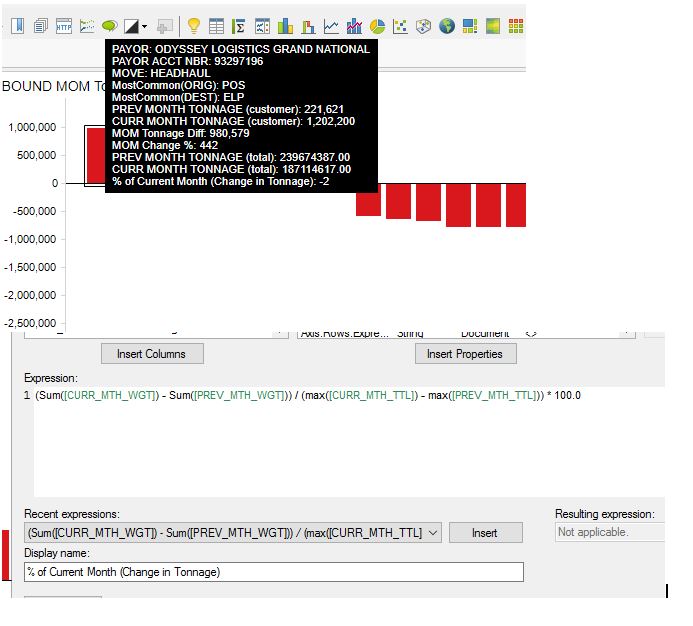The width and height of the screenshot is (693, 626).
Task: Expand the black-white square toolbar dropdown arrow
Action: pos(145,27)
